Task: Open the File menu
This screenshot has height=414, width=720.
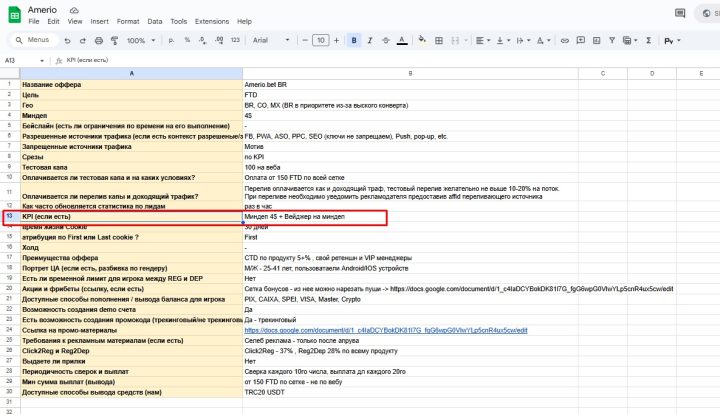Action: 34,21
